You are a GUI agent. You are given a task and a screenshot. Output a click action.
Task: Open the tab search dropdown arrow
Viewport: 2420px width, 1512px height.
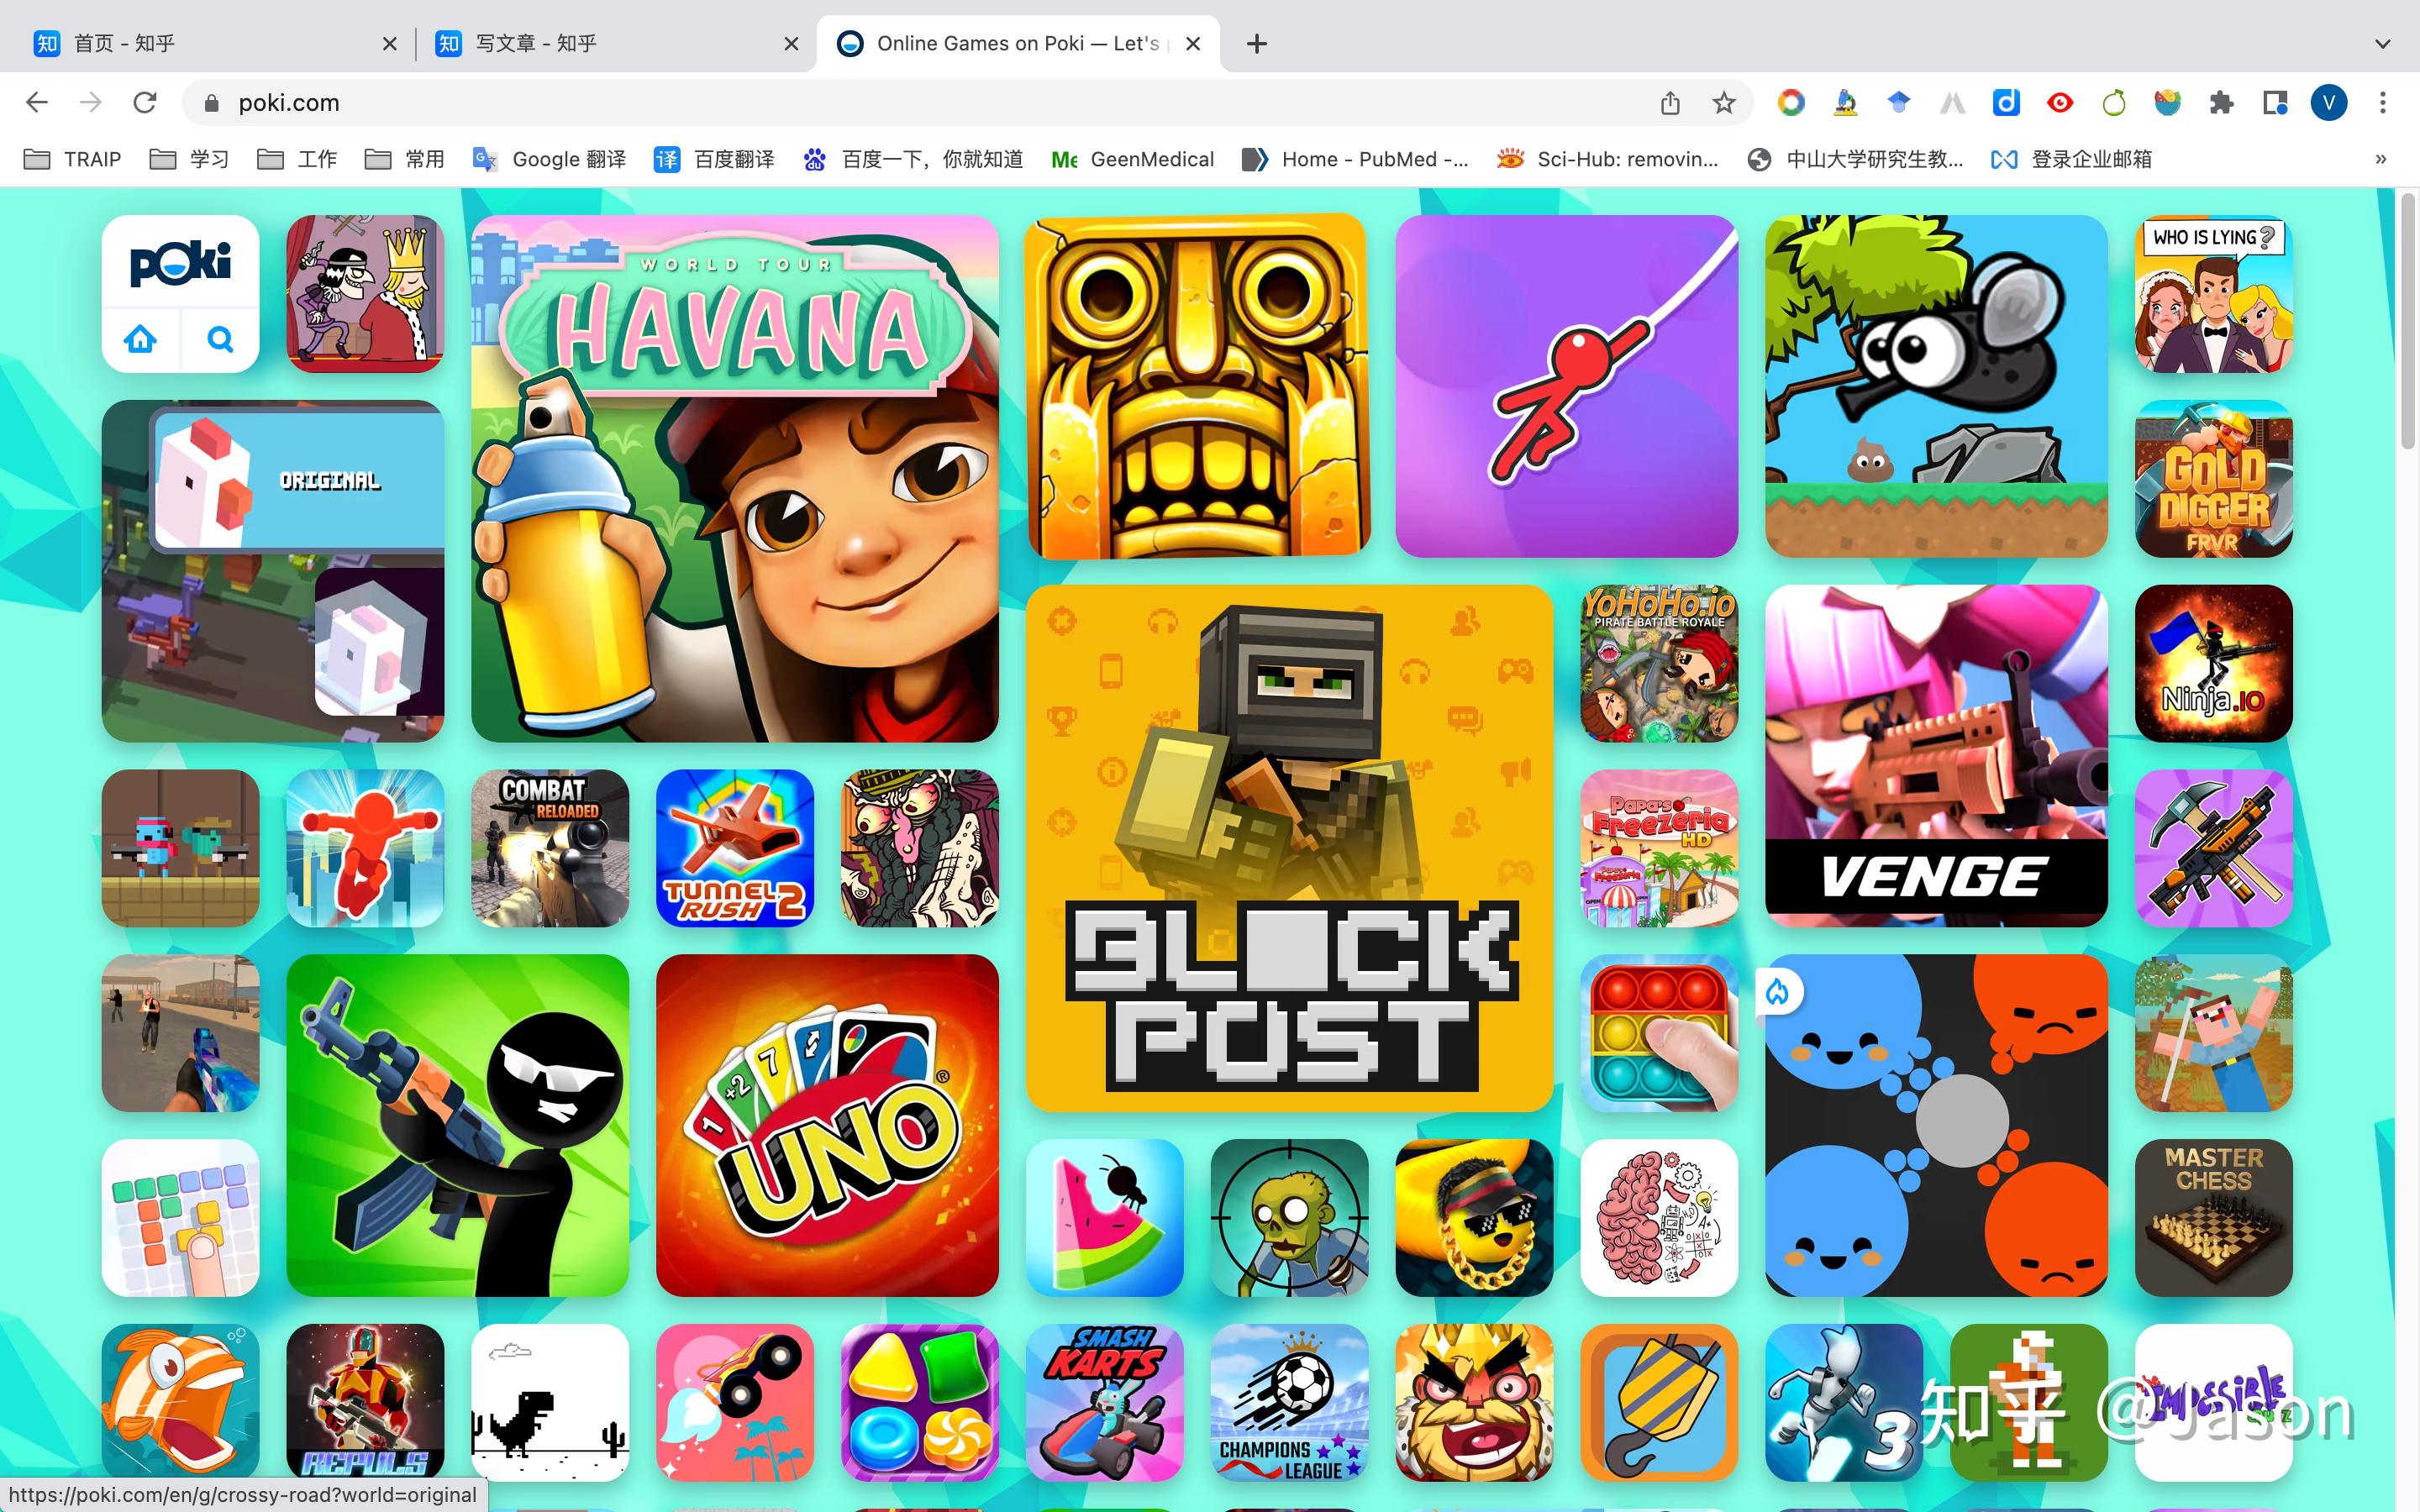pos(2383,44)
